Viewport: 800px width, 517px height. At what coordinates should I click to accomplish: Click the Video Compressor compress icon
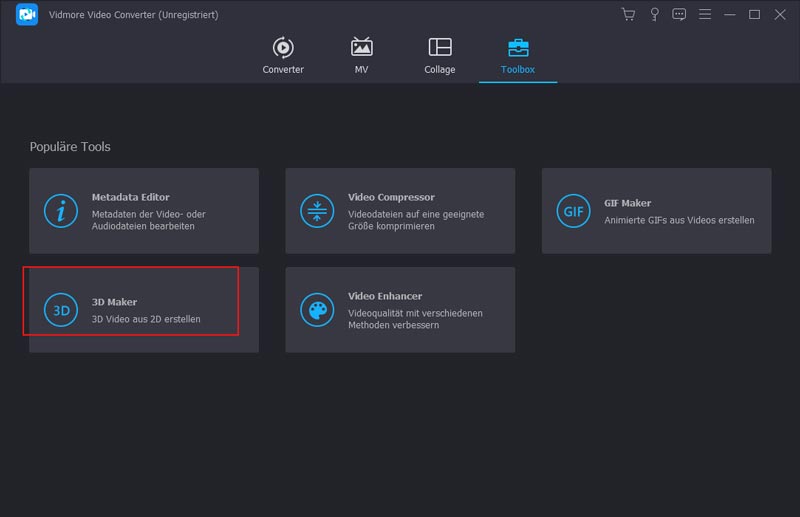coord(317,211)
